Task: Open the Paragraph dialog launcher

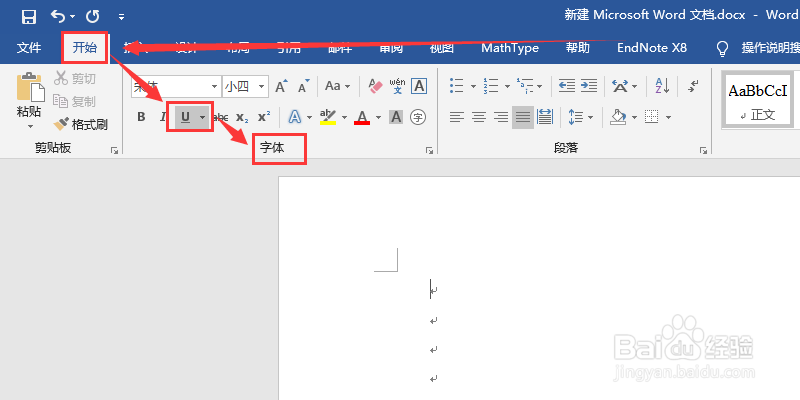Action: [704, 151]
